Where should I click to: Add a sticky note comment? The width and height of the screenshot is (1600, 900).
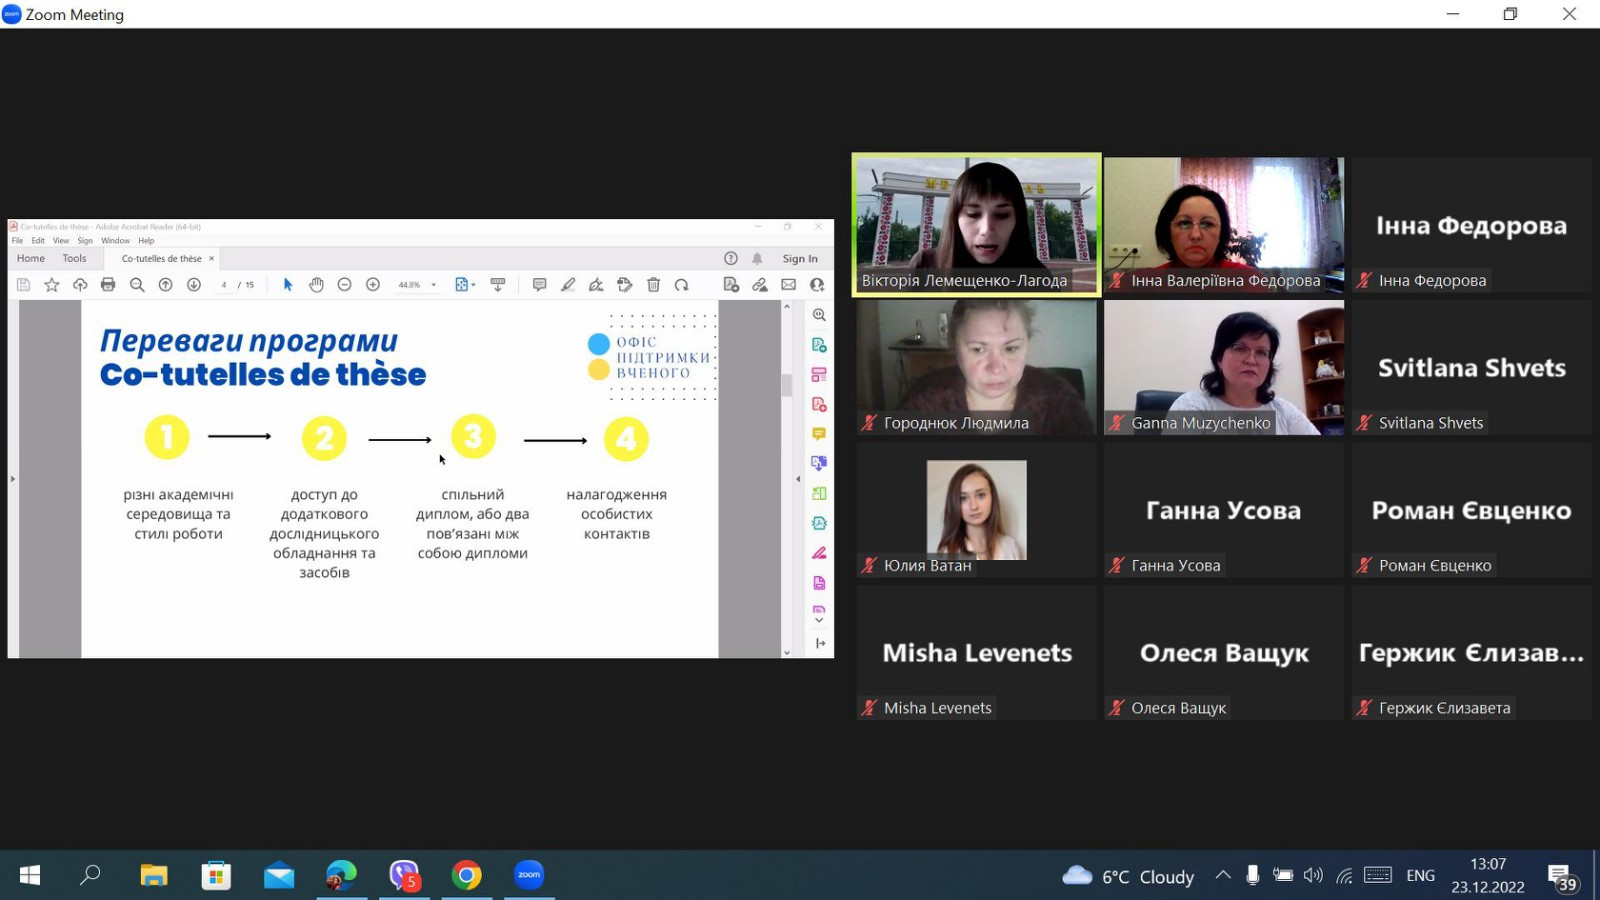pyautogui.click(x=539, y=285)
